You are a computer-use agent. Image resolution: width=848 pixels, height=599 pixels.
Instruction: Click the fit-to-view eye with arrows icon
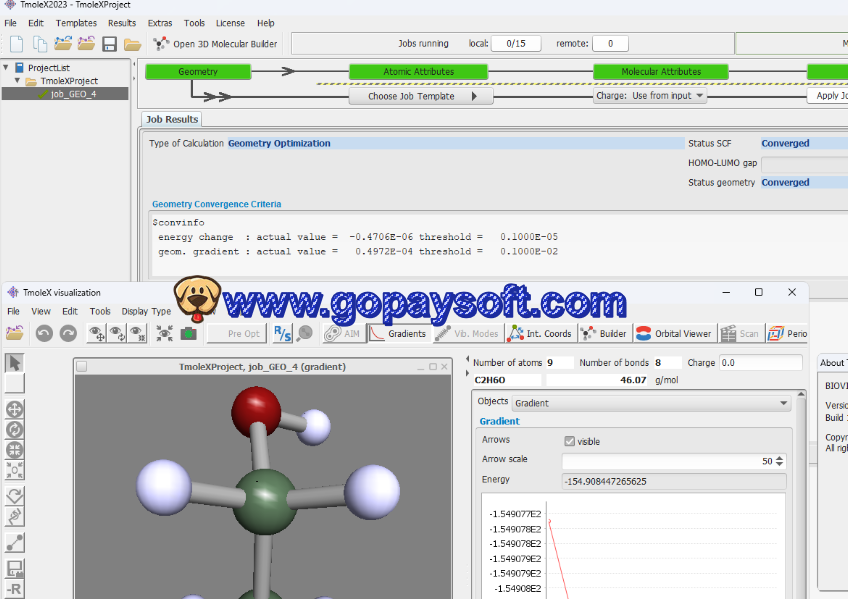pyautogui.click(x=164, y=334)
